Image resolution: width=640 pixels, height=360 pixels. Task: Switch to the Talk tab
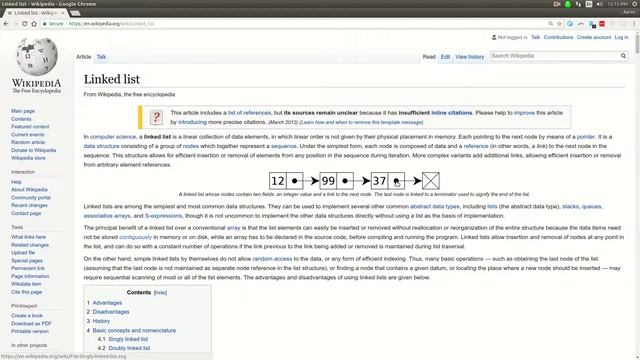click(101, 57)
